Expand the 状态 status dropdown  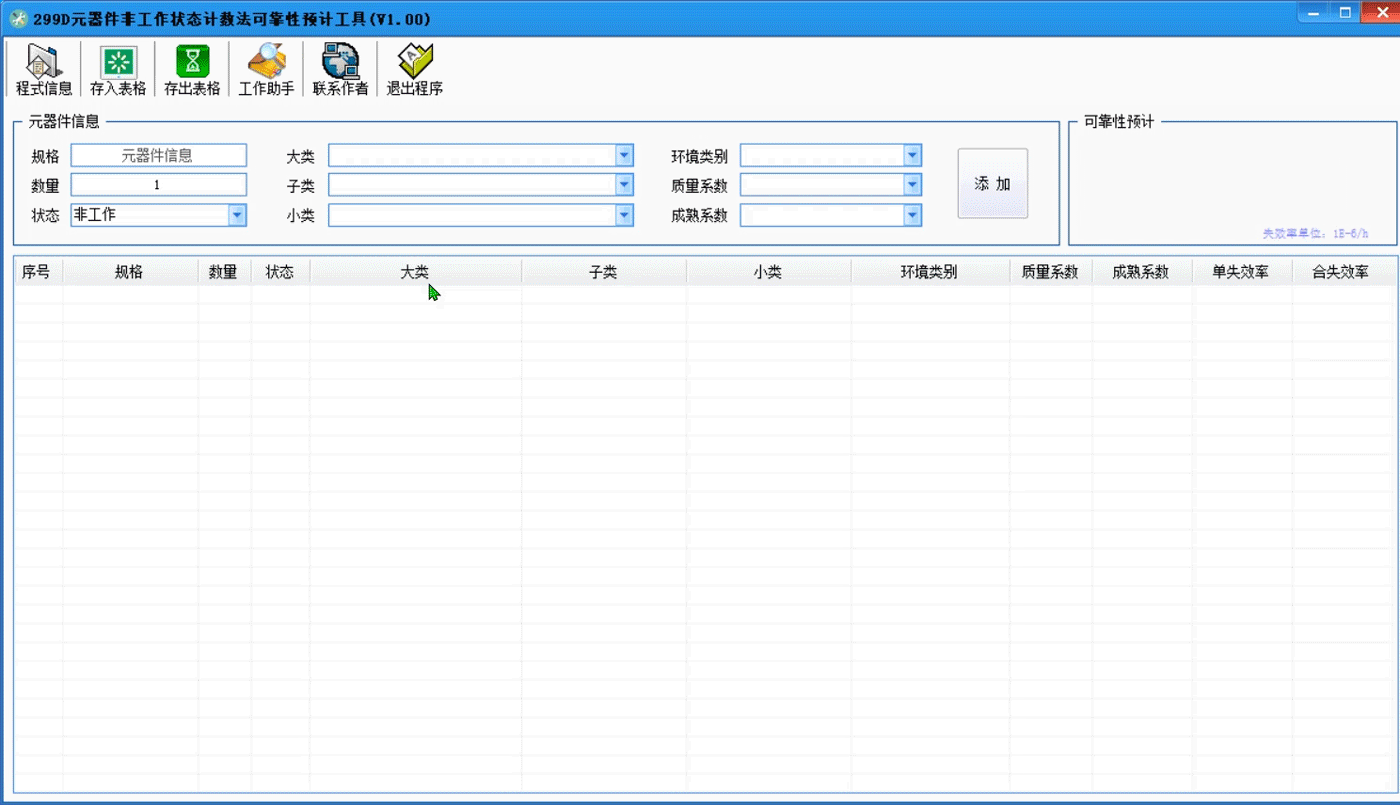[x=237, y=214]
